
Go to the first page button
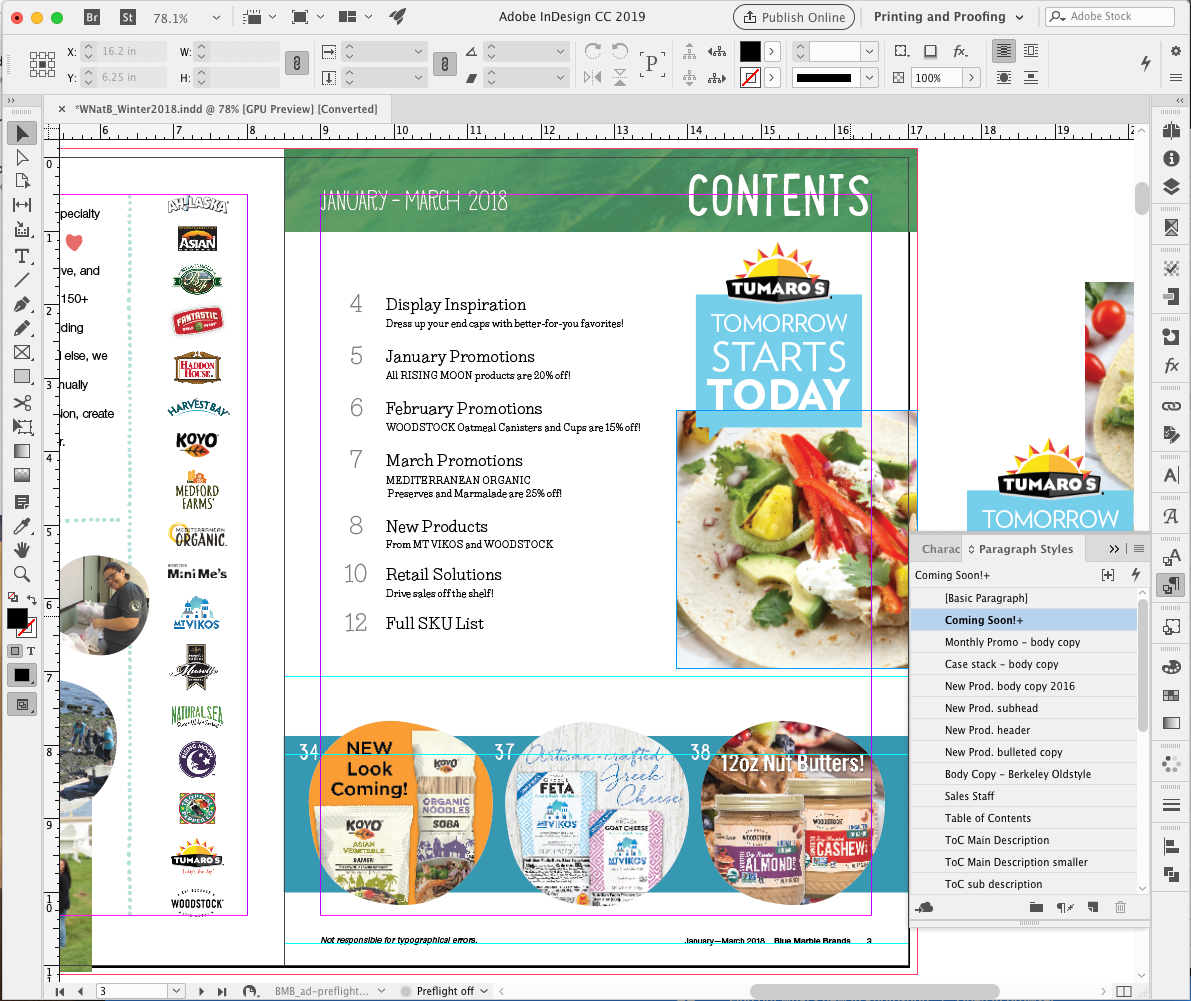point(59,991)
